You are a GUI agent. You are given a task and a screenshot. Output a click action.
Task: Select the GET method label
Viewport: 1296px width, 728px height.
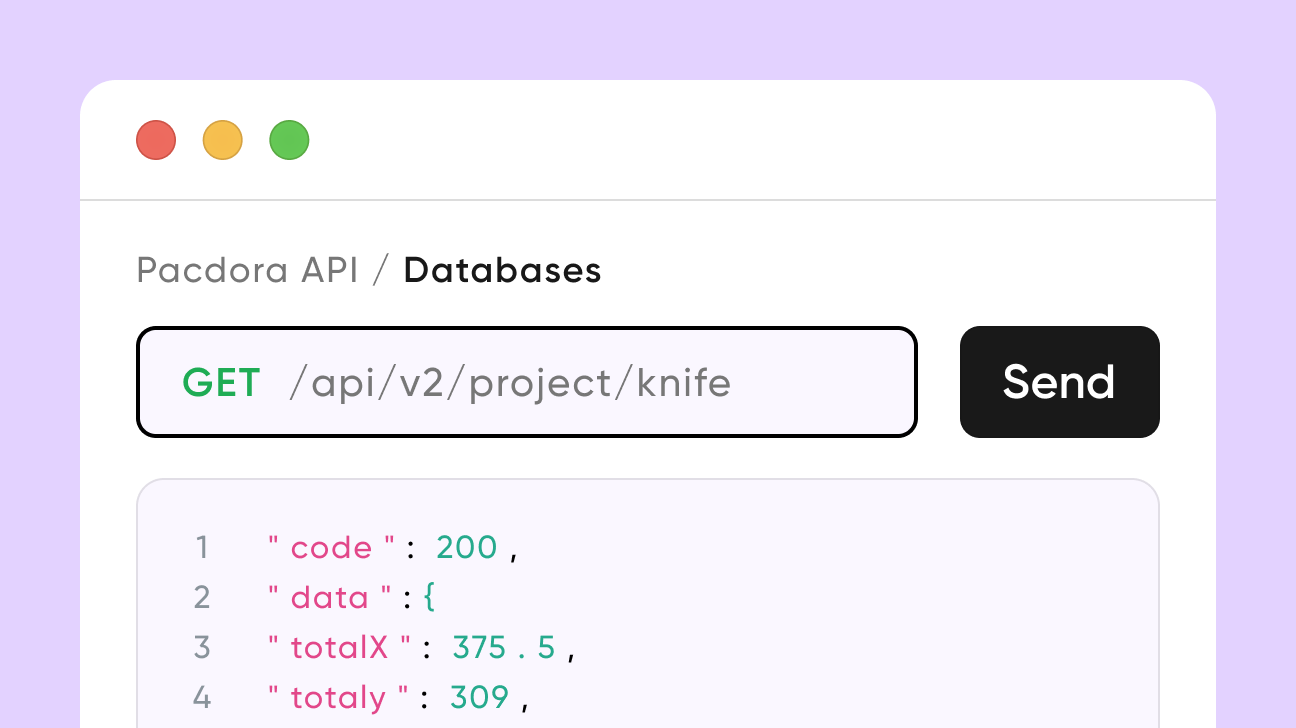(221, 381)
